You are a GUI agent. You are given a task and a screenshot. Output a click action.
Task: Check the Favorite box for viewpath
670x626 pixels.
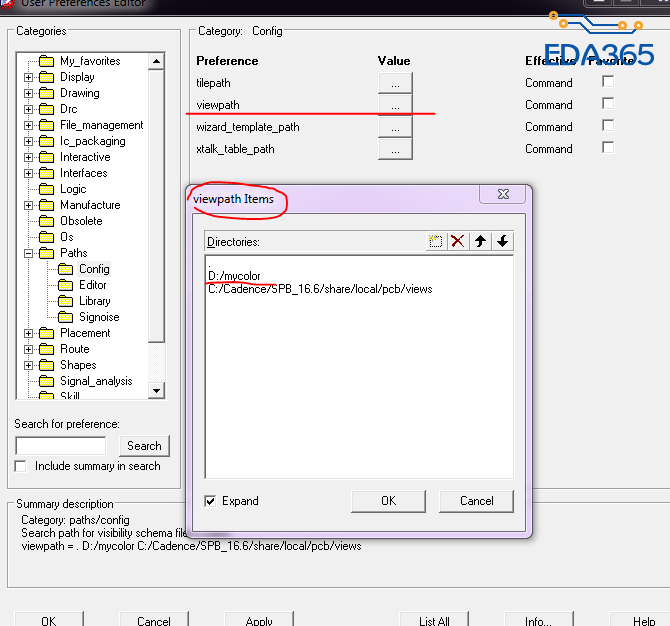click(x=608, y=103)
